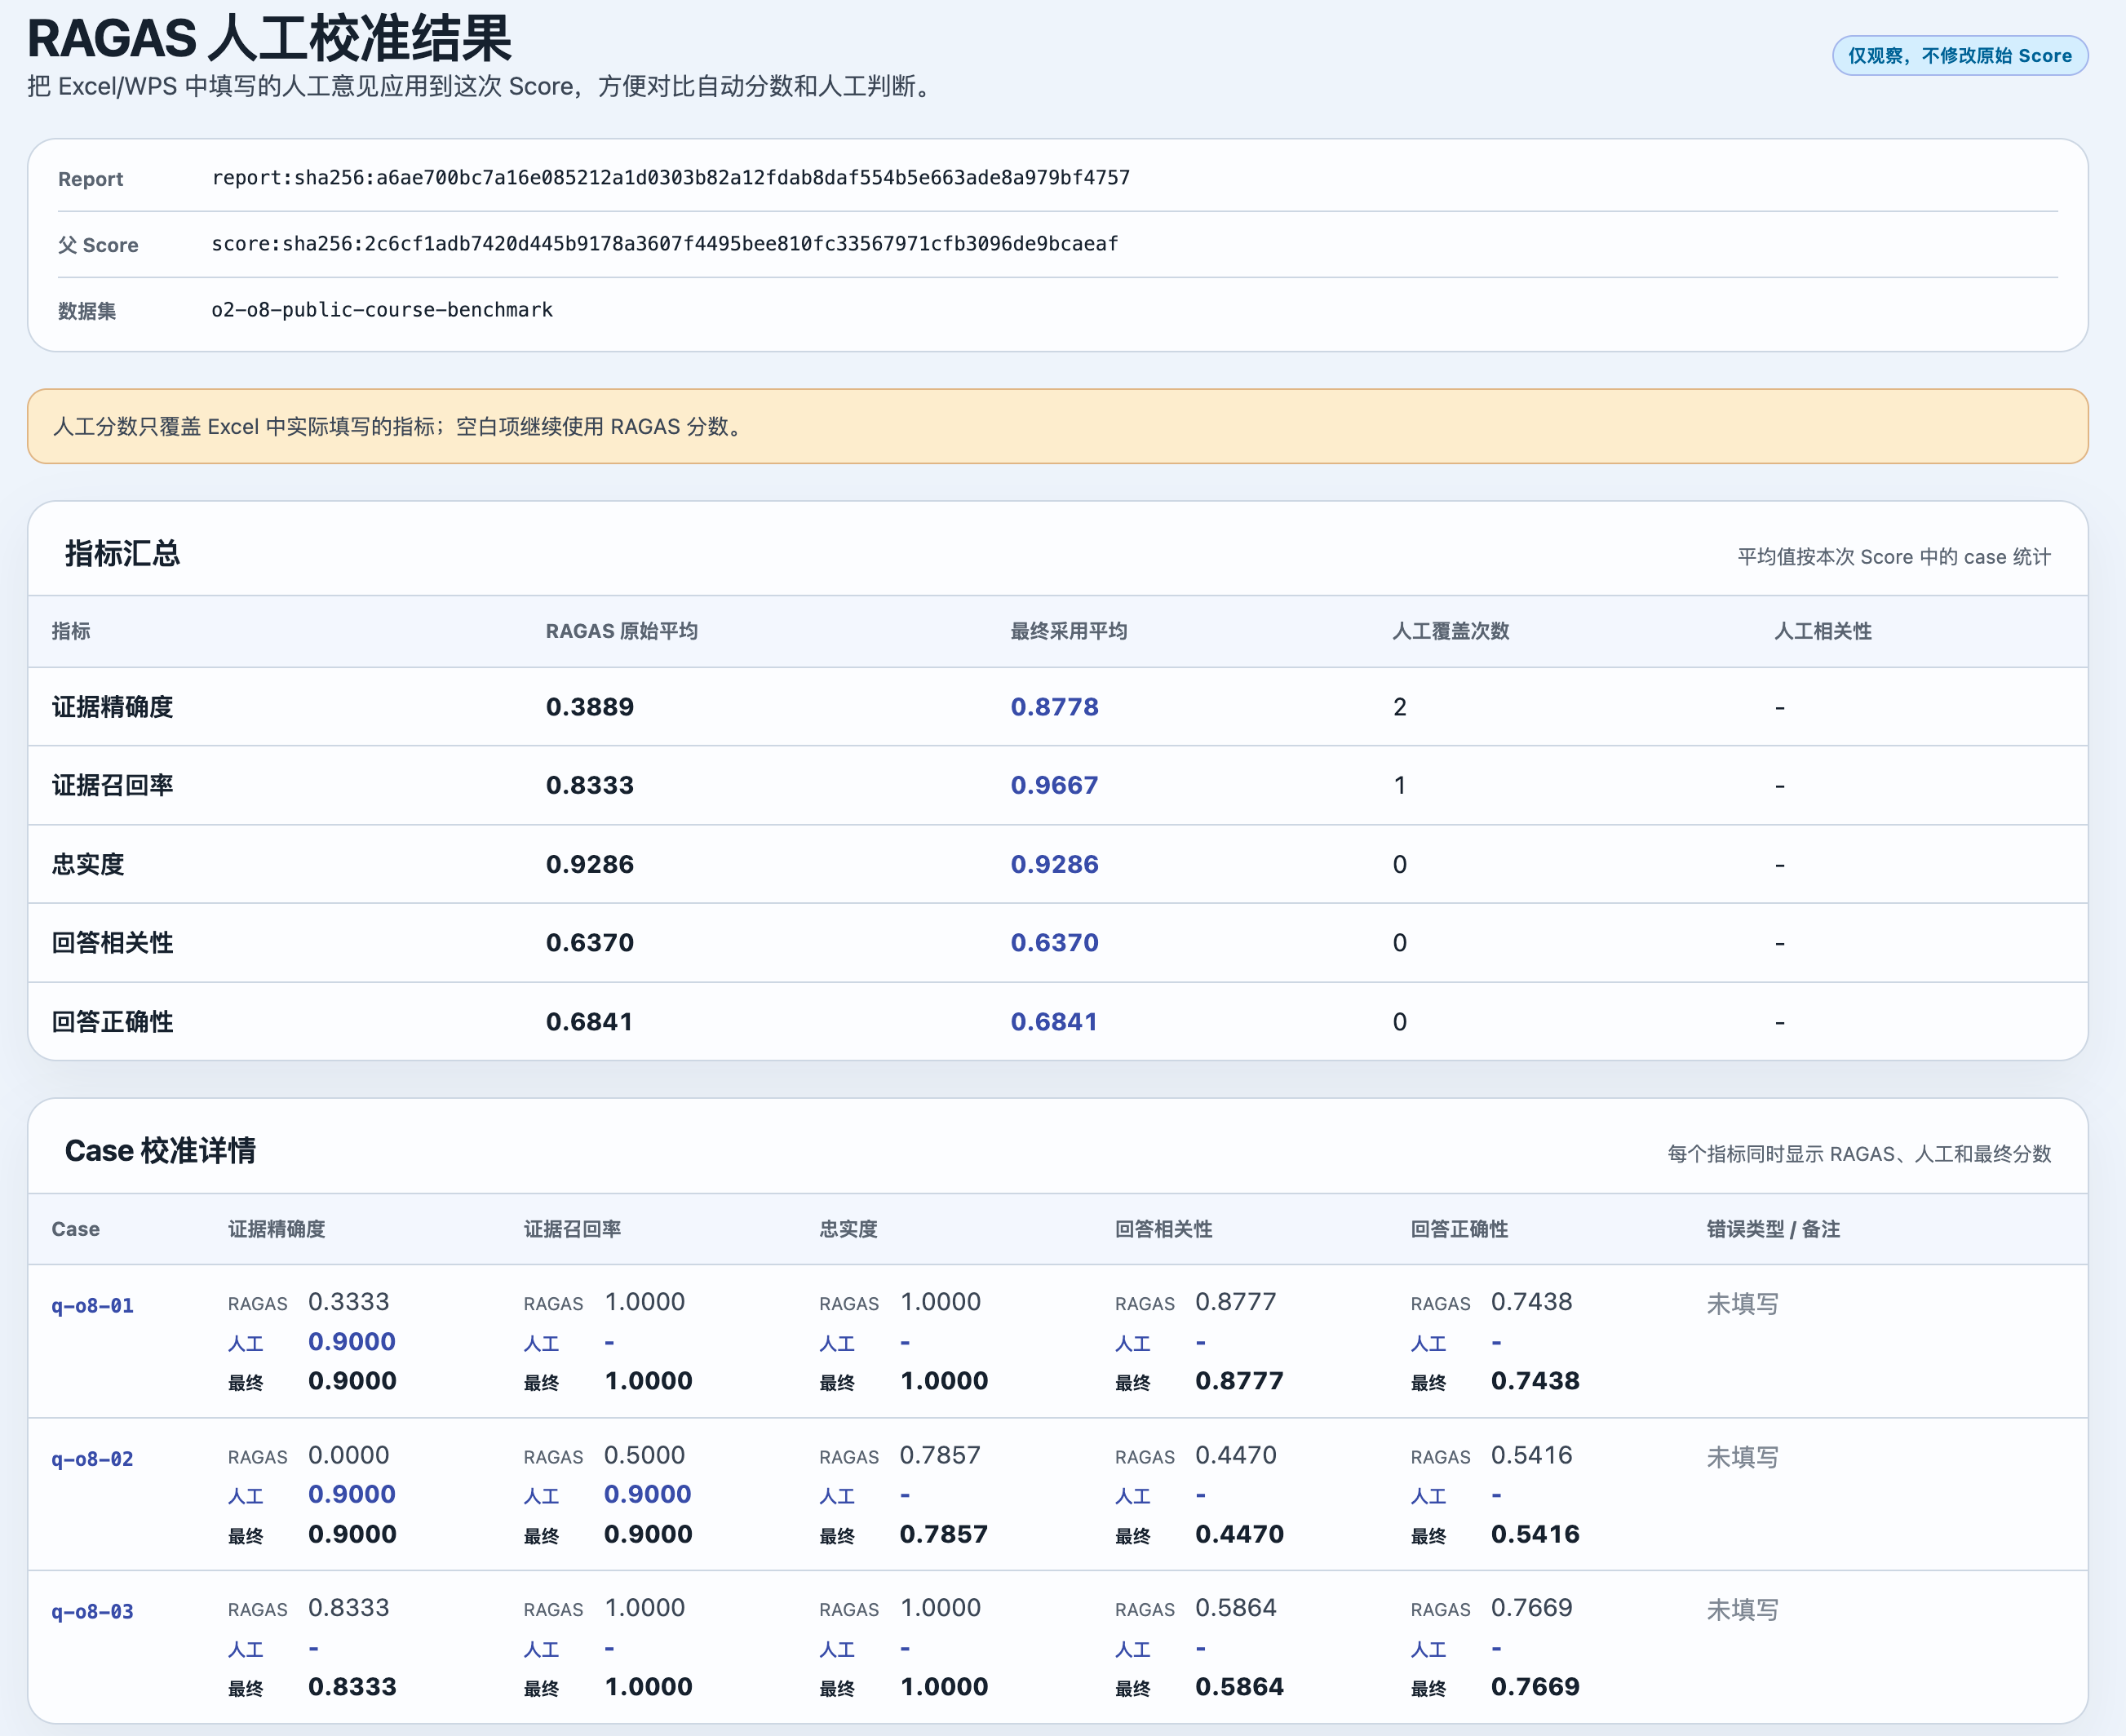Click RAGAS 忠实度 0.7857 for q-o8-02
The height and width of the screenshot is (1736, 2126).
click(x=940, y=1455)
